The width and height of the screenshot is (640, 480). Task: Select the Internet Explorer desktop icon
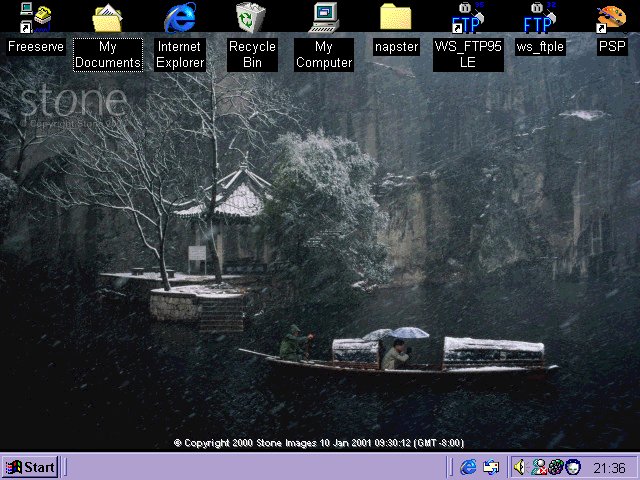[x=180, y=17]
